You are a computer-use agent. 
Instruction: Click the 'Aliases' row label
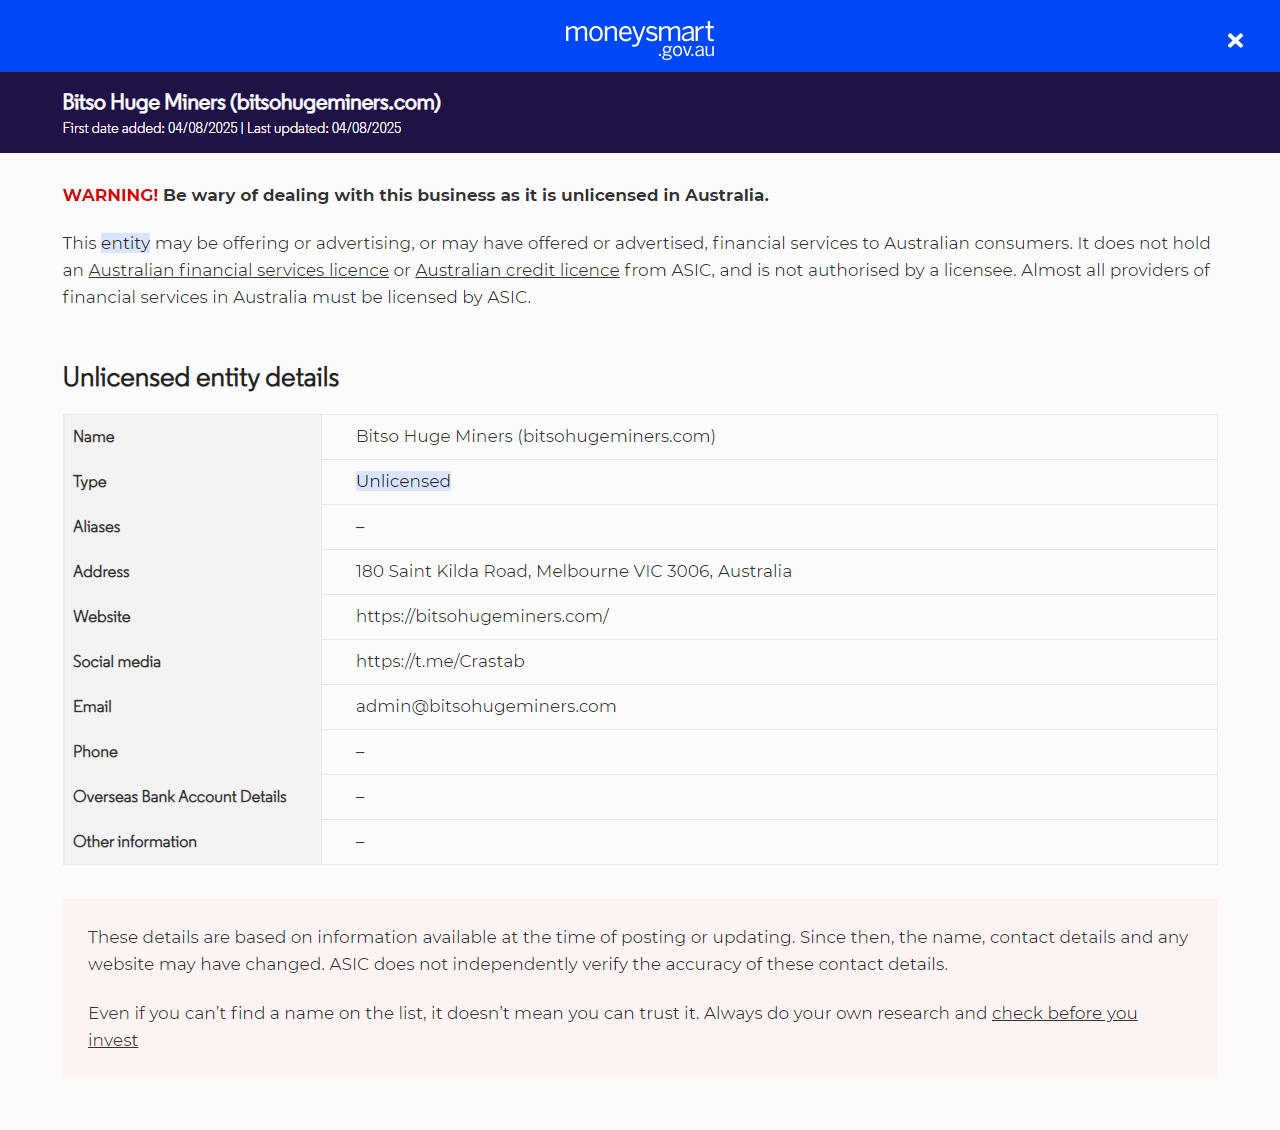click(96, 527)
